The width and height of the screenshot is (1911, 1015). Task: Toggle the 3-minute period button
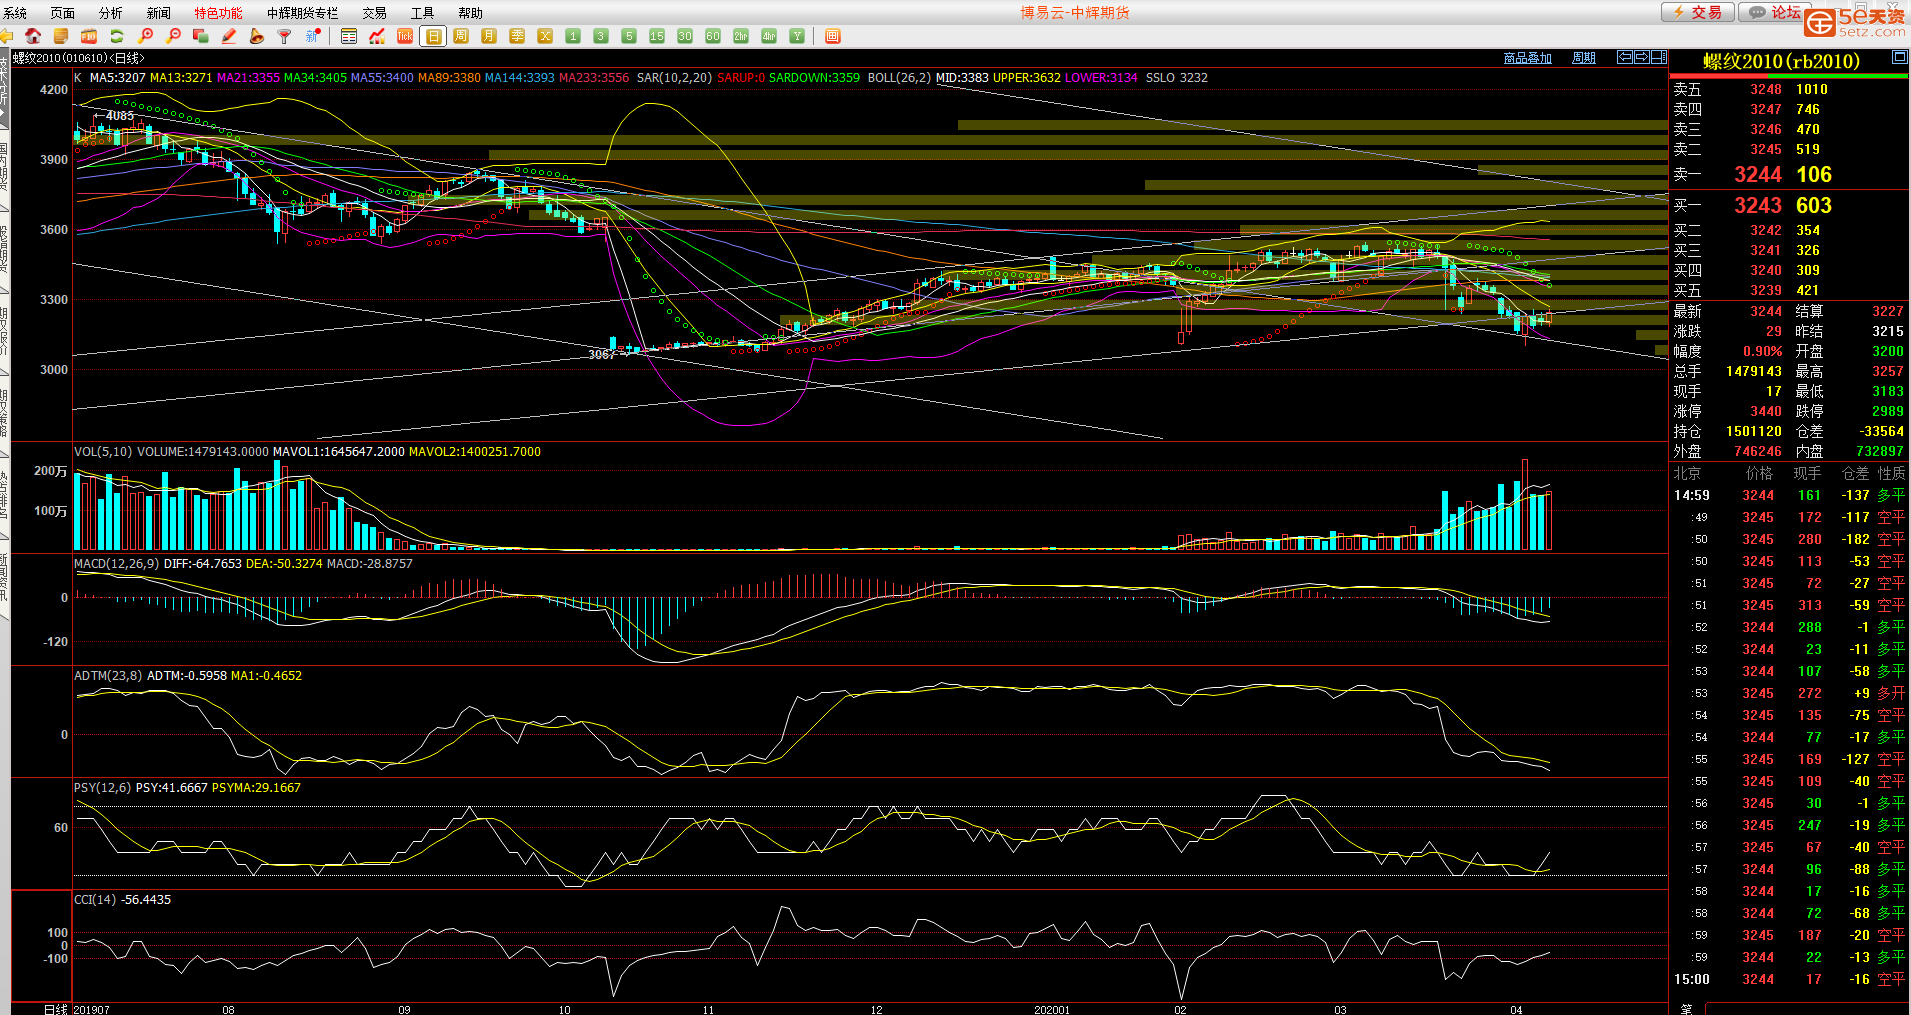click(x=601, y=36)
